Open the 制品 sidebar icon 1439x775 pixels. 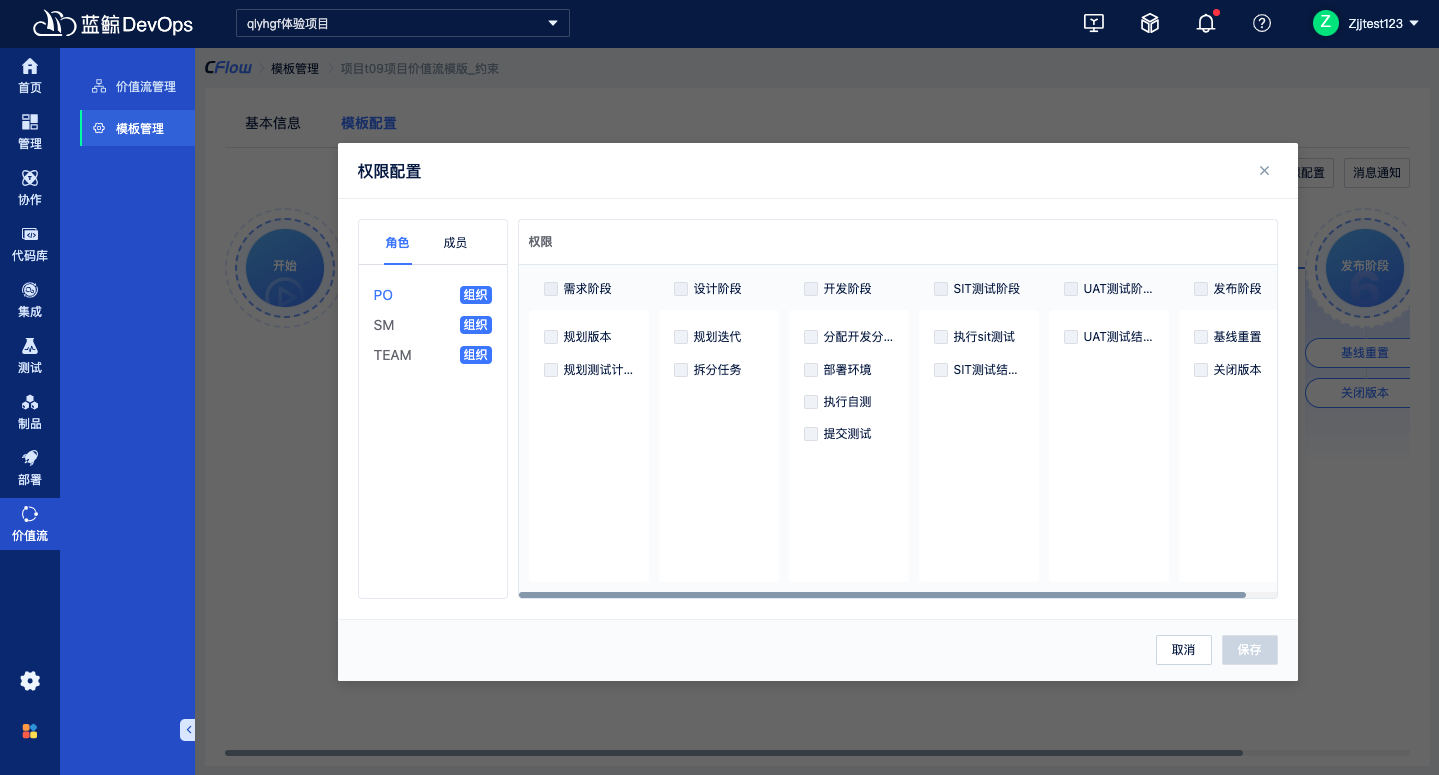coord(30,402)
